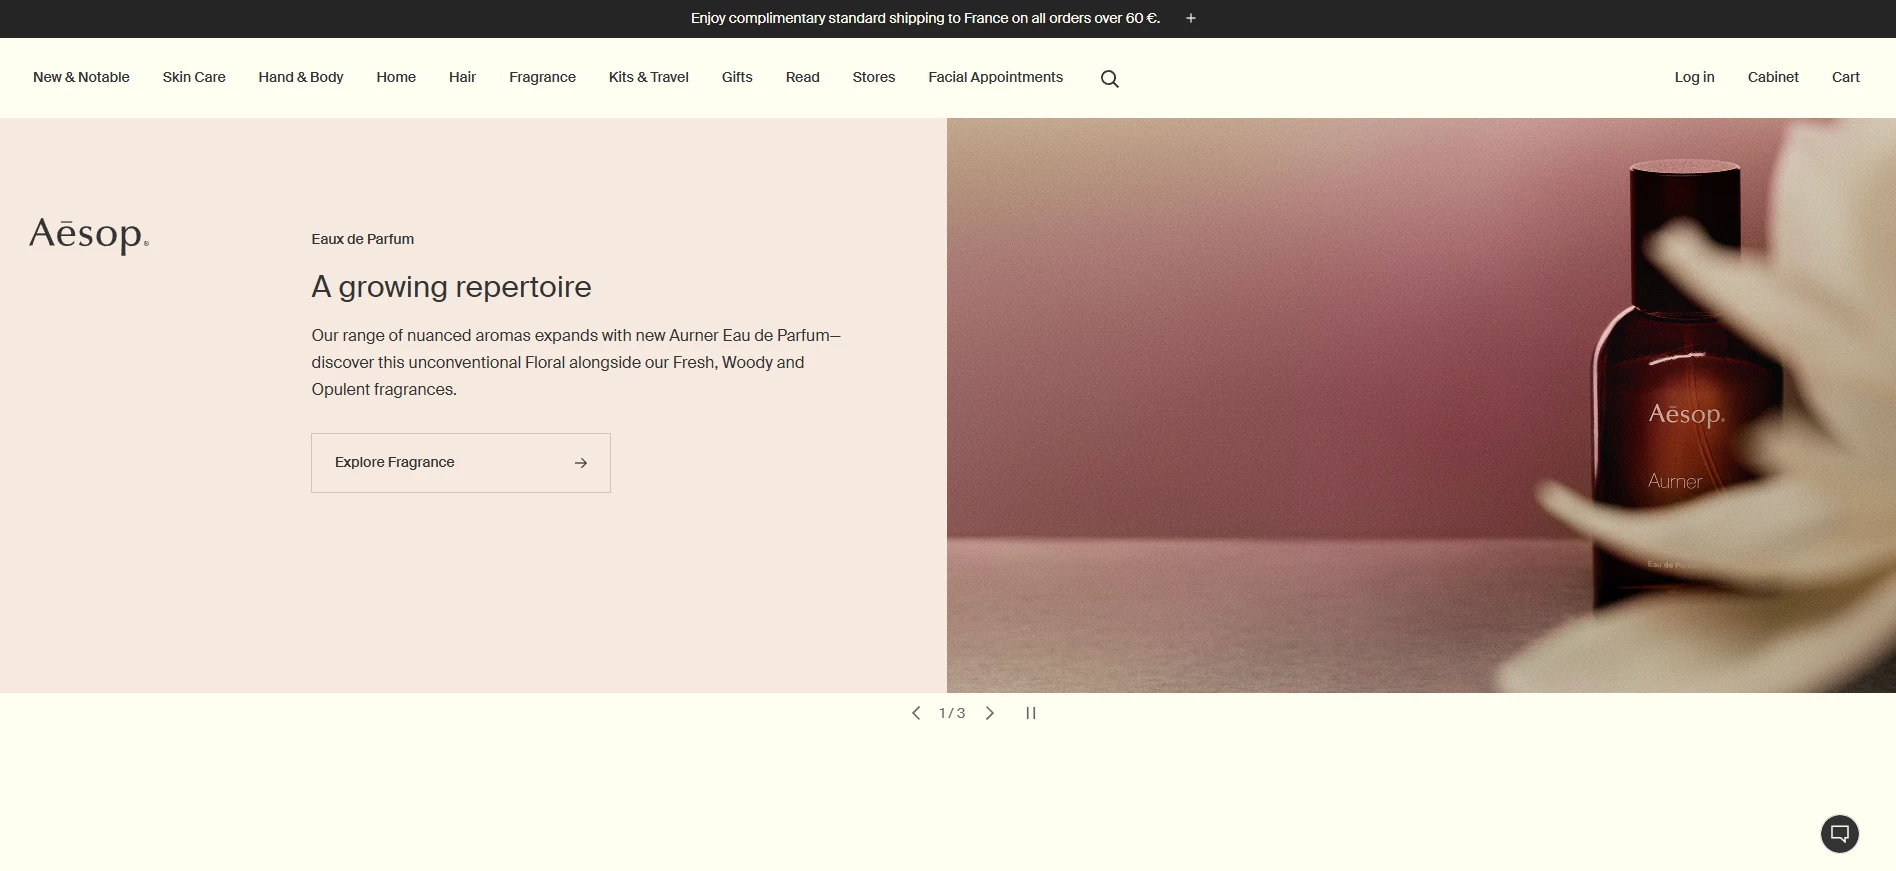Open the New & Notable menu
The width and height of the screenshot is (1896, 871).
pos(81,77)
